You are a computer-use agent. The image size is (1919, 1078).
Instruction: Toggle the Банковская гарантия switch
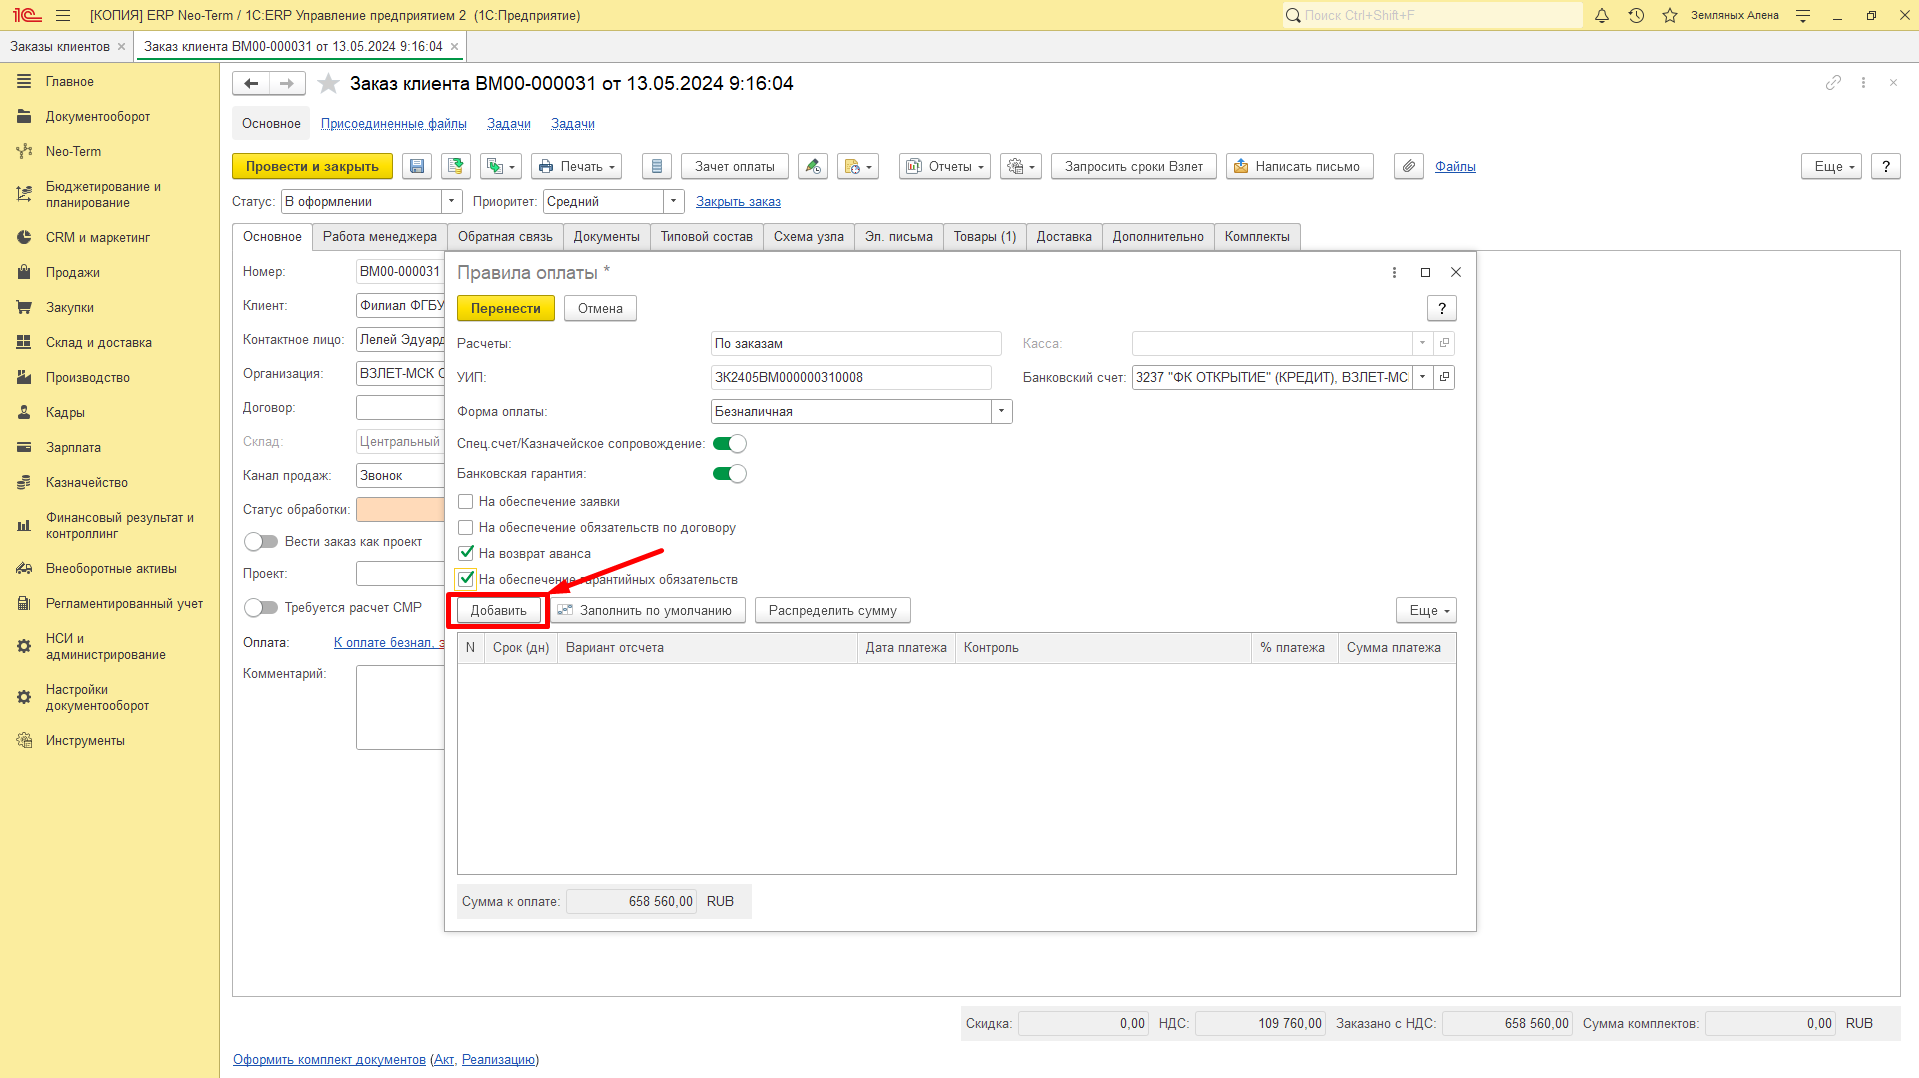pos(729,474)
